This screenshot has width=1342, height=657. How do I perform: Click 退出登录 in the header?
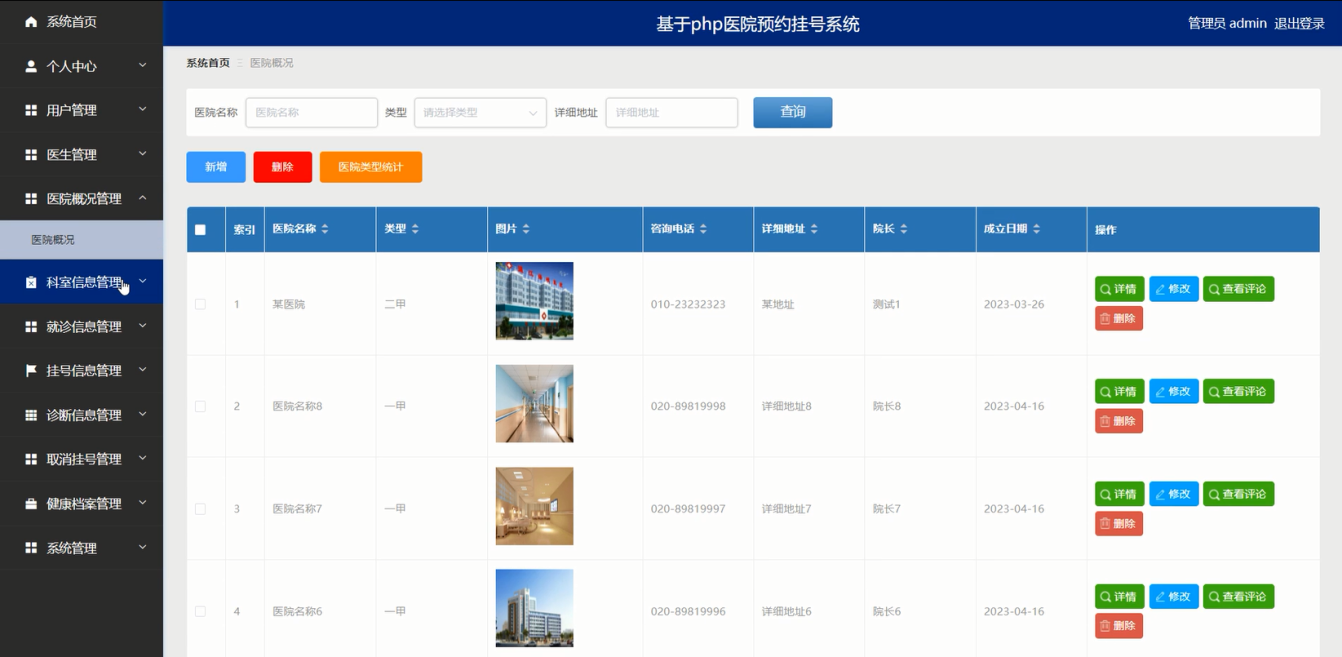click(x=1299, y=23)
